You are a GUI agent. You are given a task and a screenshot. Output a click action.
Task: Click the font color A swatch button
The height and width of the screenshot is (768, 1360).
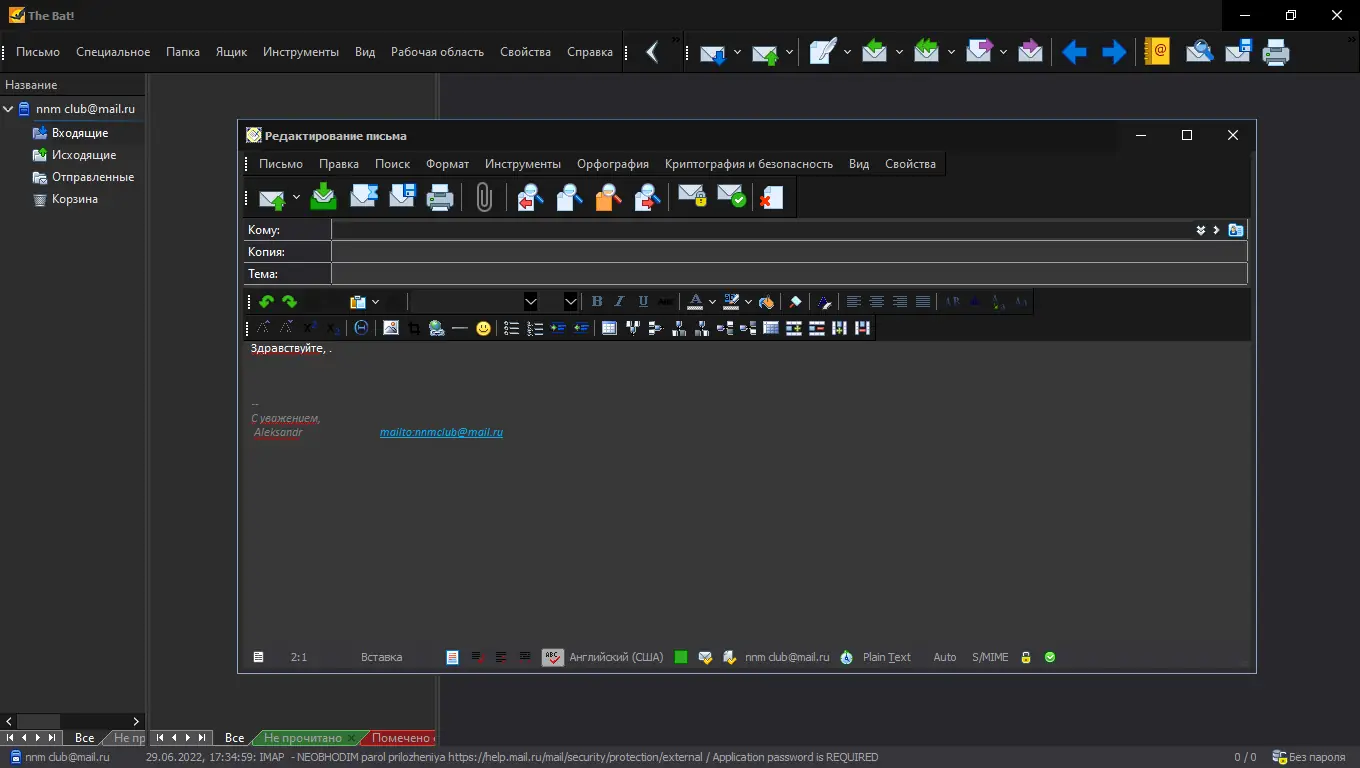695,302
